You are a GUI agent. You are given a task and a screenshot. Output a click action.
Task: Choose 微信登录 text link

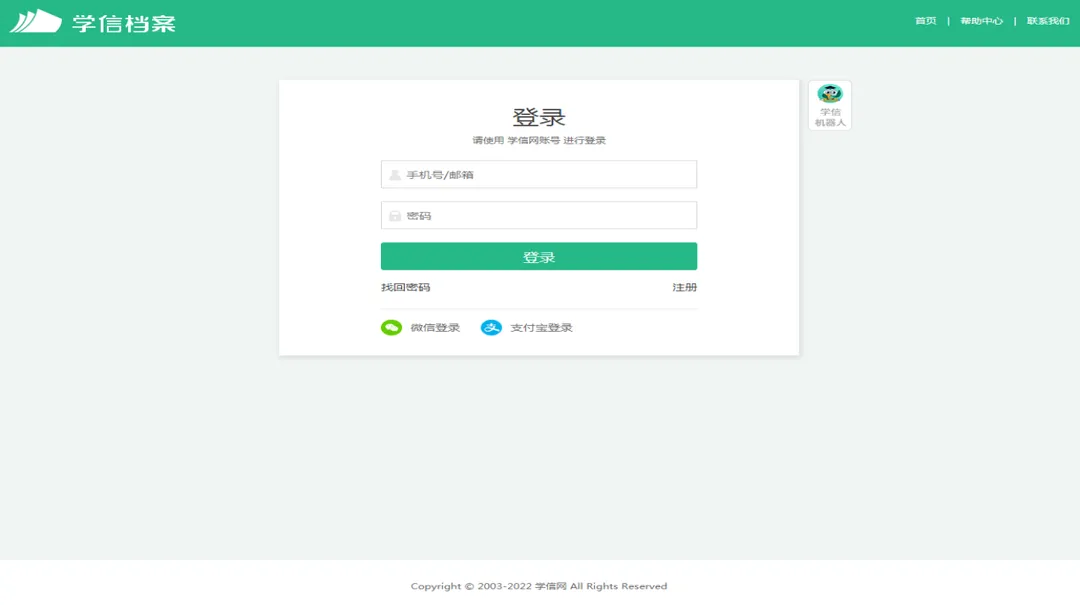coord(435,327)
